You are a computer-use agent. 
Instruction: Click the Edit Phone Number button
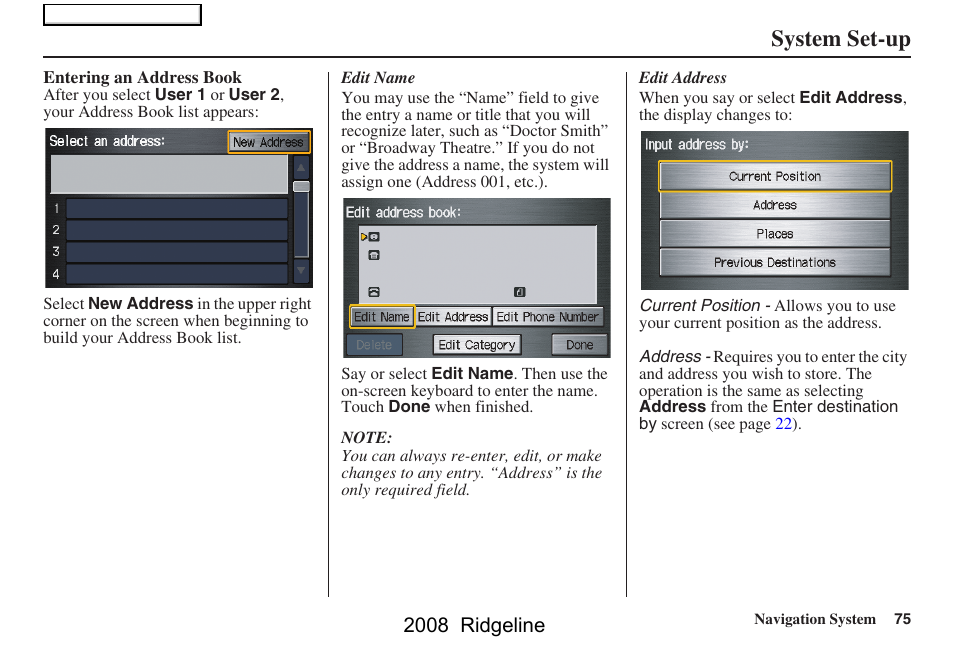click(x=548, y=317)
